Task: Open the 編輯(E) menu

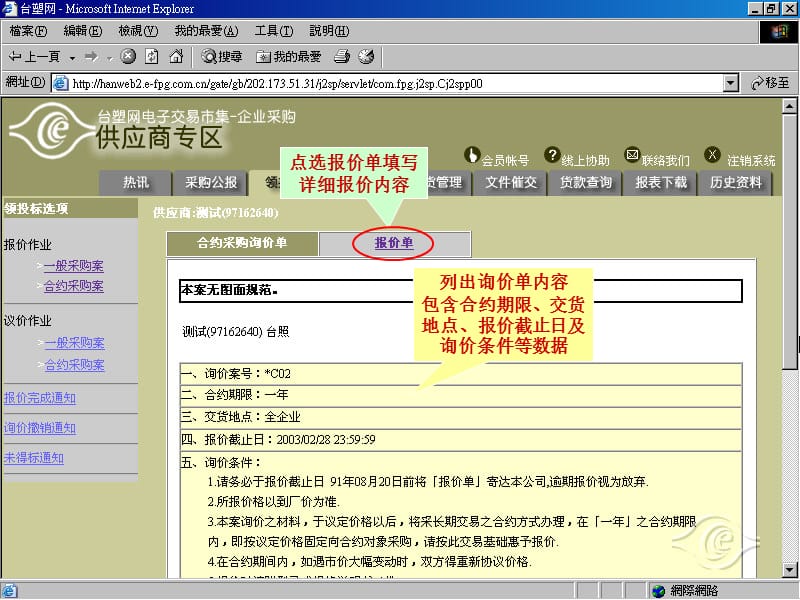Action: coord(83,31)
